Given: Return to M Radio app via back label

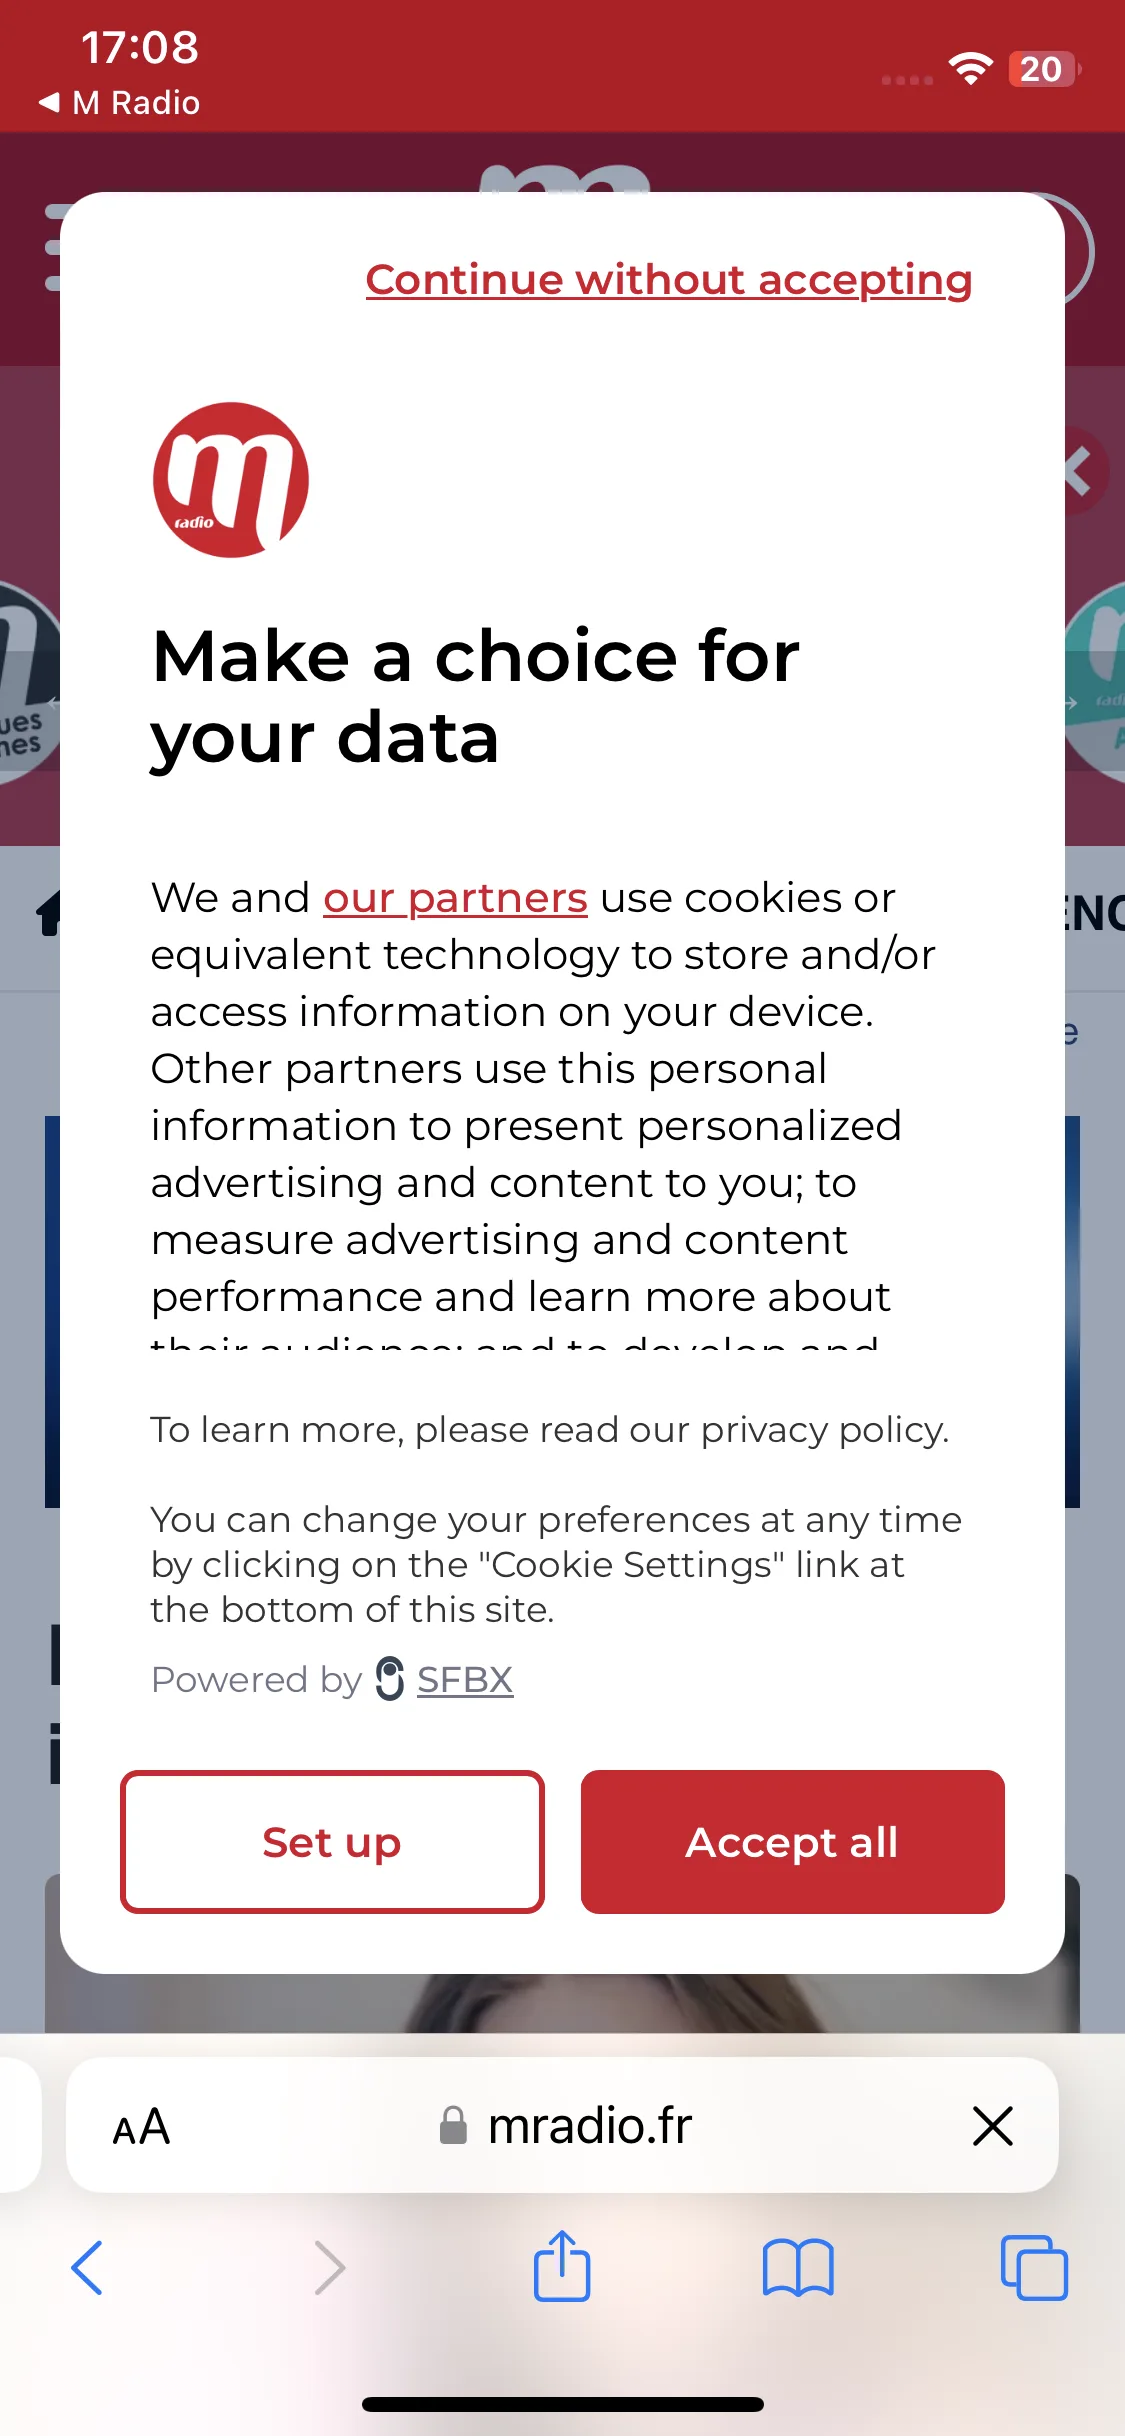Looking at the screenshot, I should [x=119, y=102].
